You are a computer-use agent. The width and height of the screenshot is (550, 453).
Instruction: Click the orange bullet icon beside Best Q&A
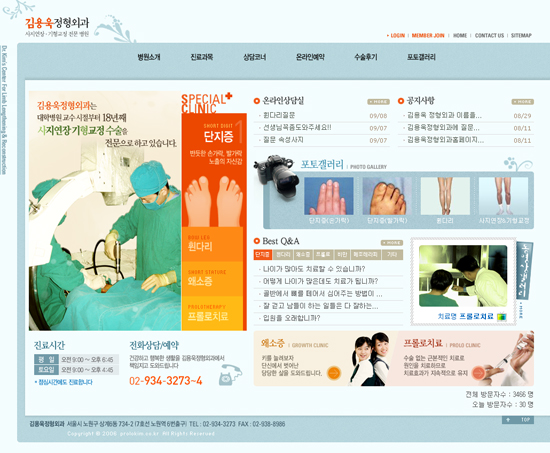pyautogui.click(x=257, y=241)
